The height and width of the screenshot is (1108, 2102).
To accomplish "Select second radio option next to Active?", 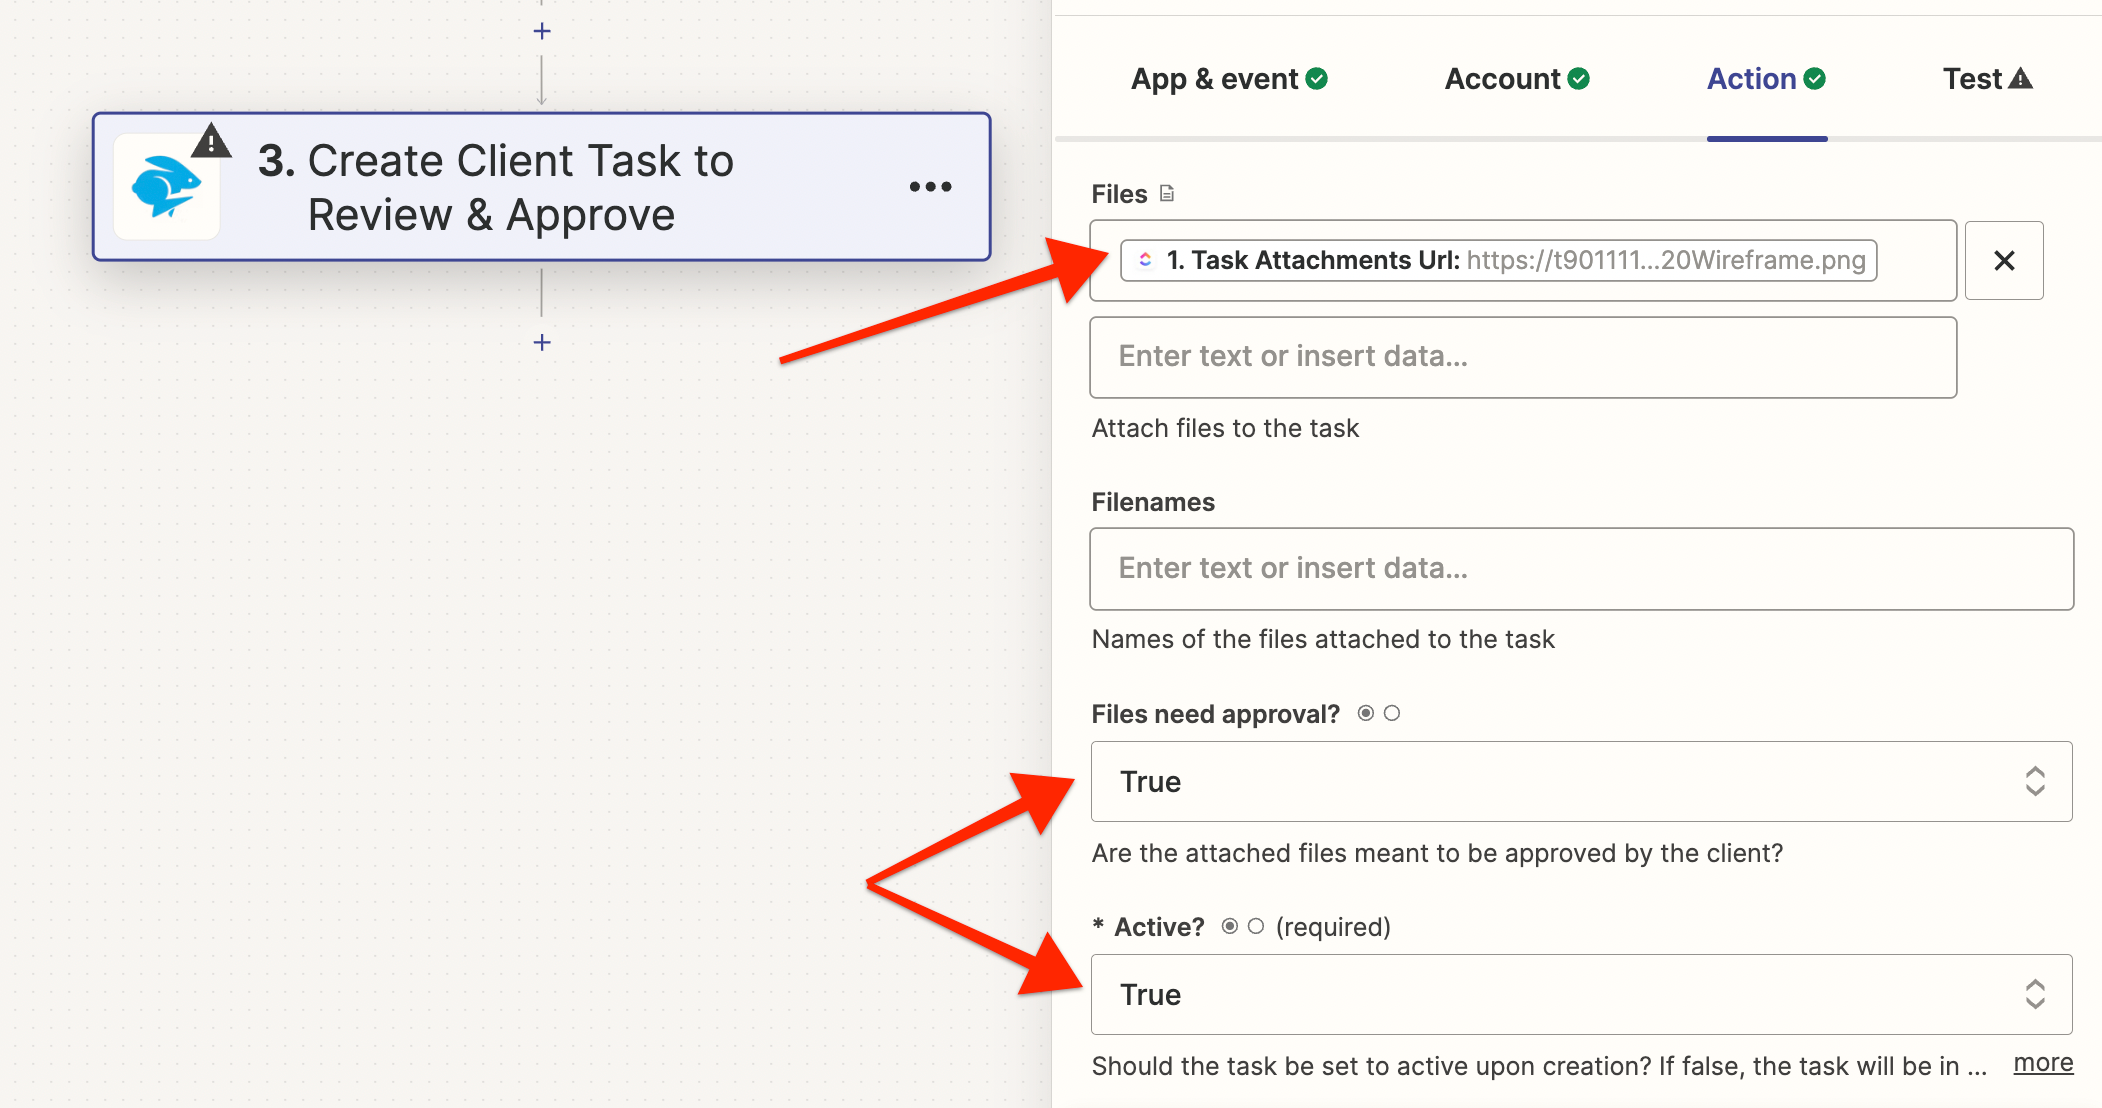I will coord(1256,927).
